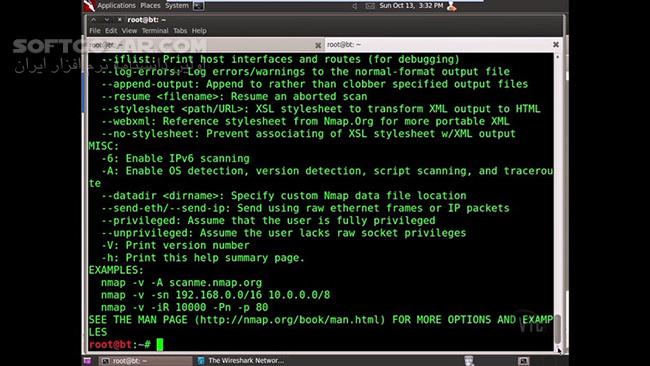Screen dimensions: 650x366
Task: Open The Wireshark Network taskbar button
Action: 241,361
